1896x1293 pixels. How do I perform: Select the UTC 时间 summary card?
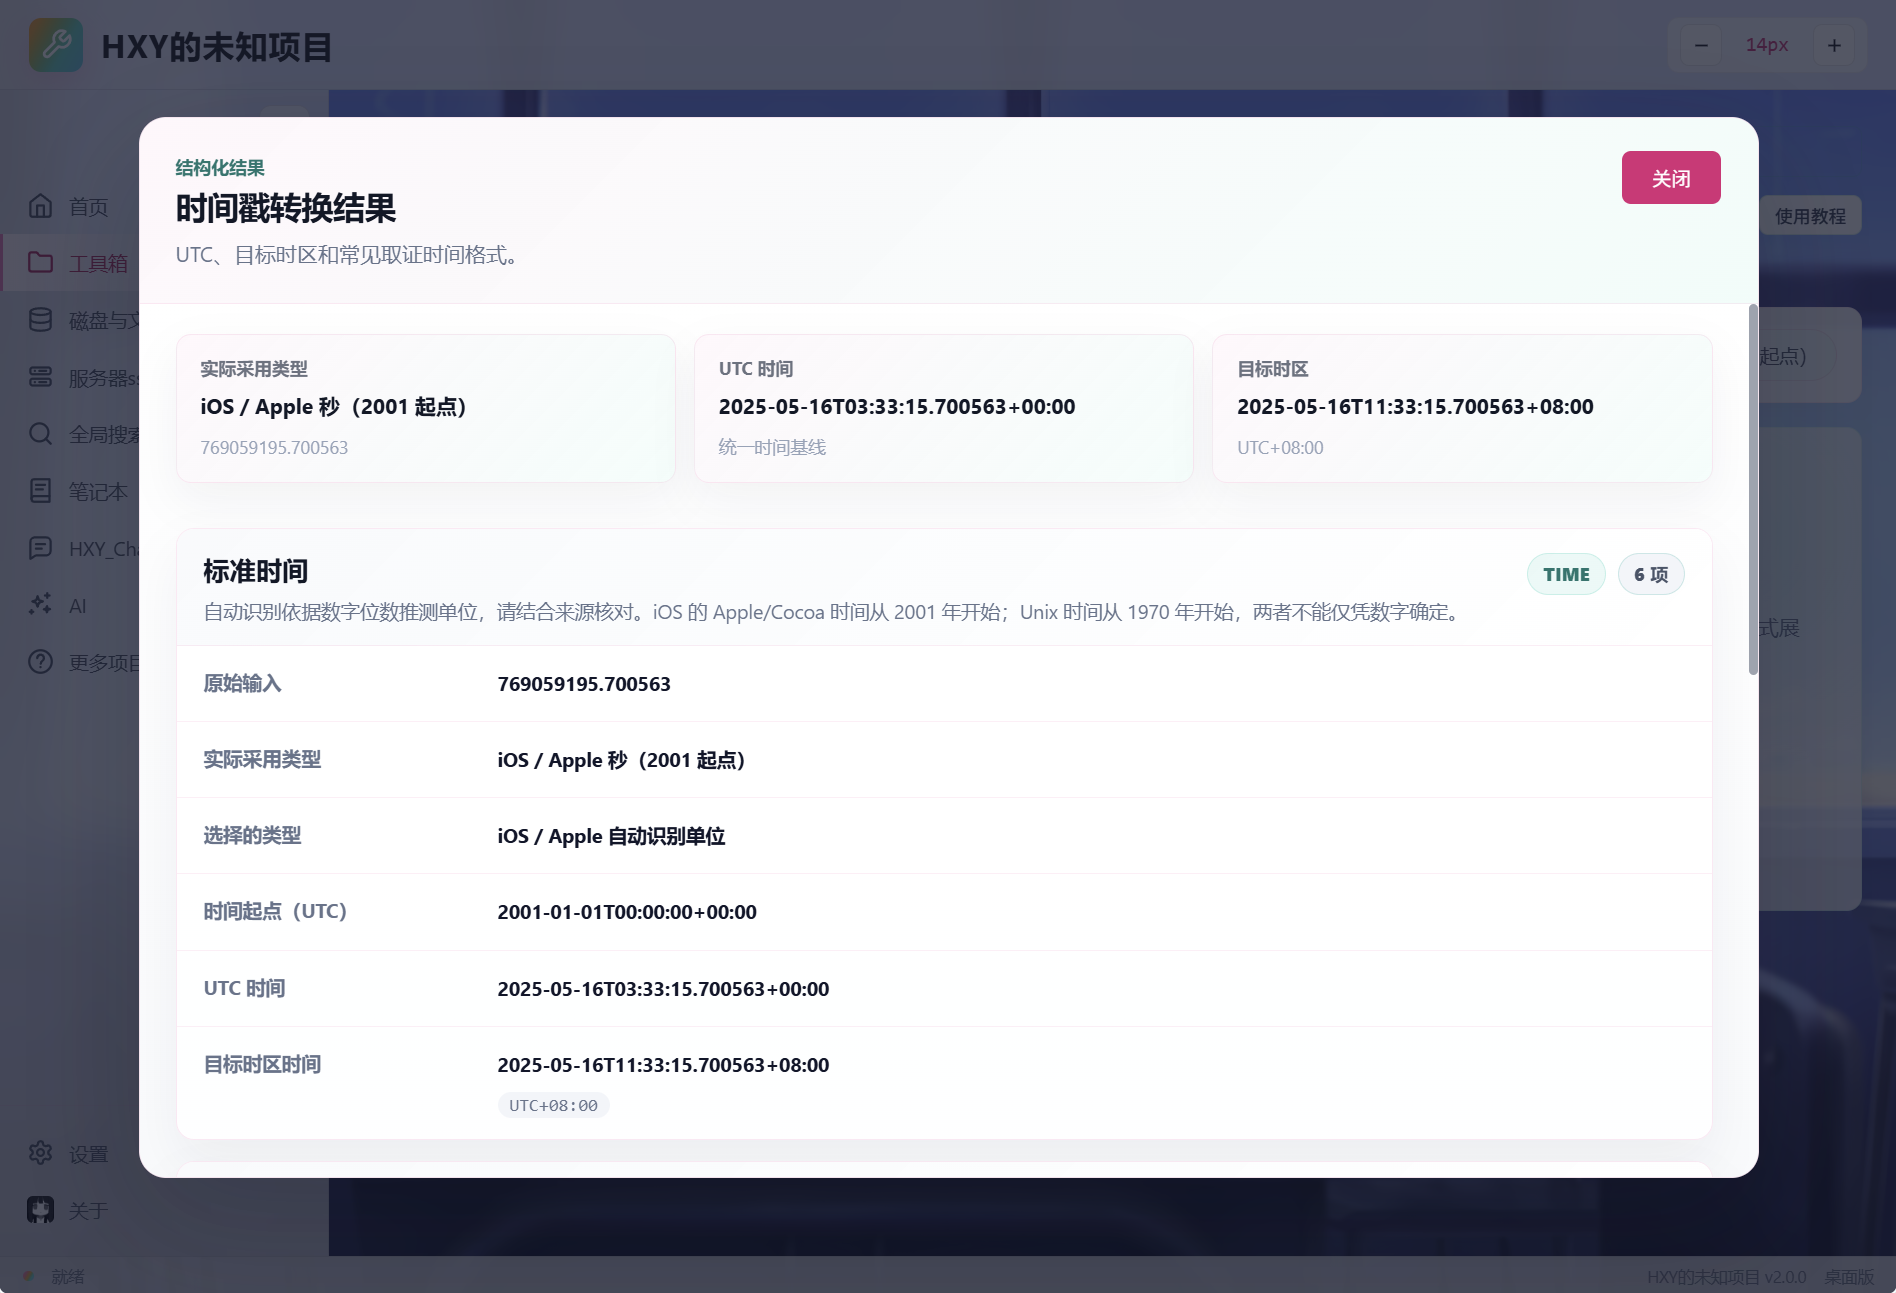[x=944, y=408]
